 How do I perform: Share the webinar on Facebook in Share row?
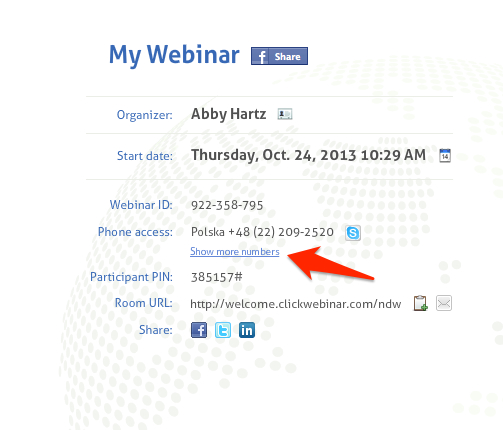coord(199,330)
